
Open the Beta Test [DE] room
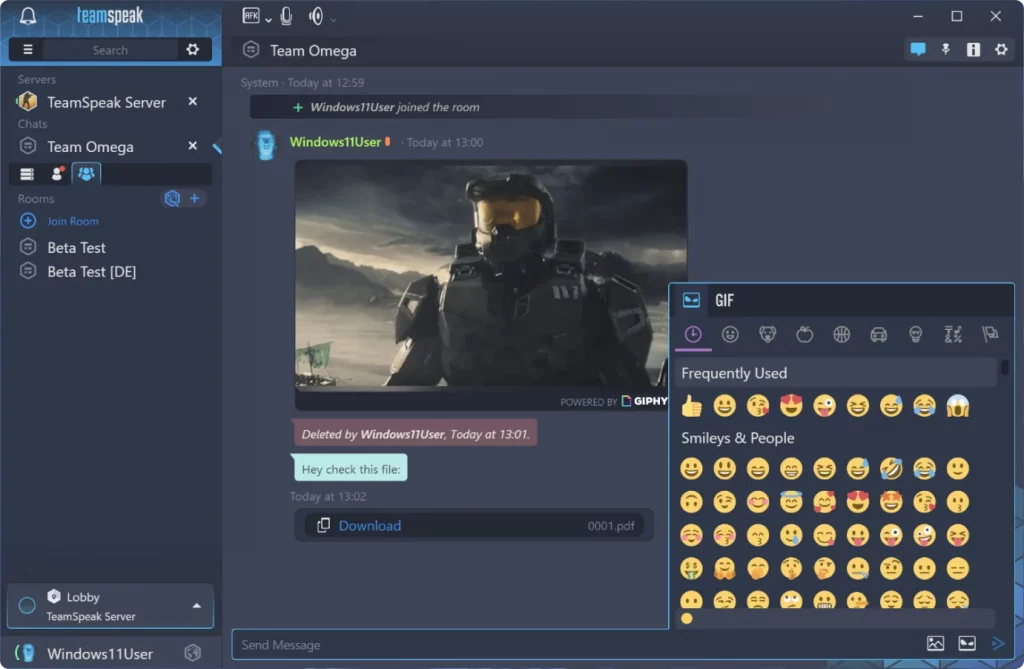click(91, 272)
